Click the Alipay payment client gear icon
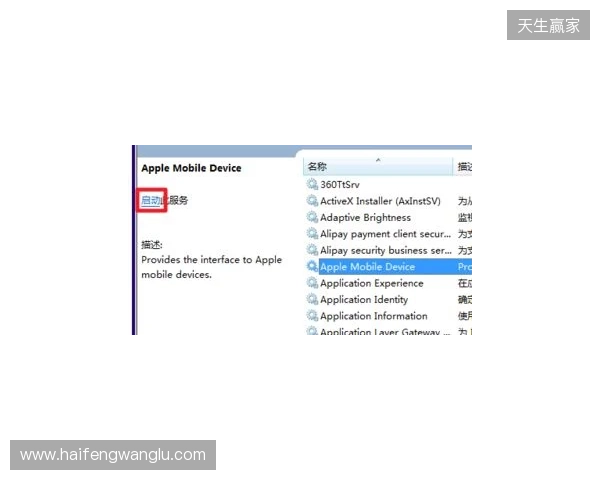This screenshot has height=480, width=600. tap(312, 234)
